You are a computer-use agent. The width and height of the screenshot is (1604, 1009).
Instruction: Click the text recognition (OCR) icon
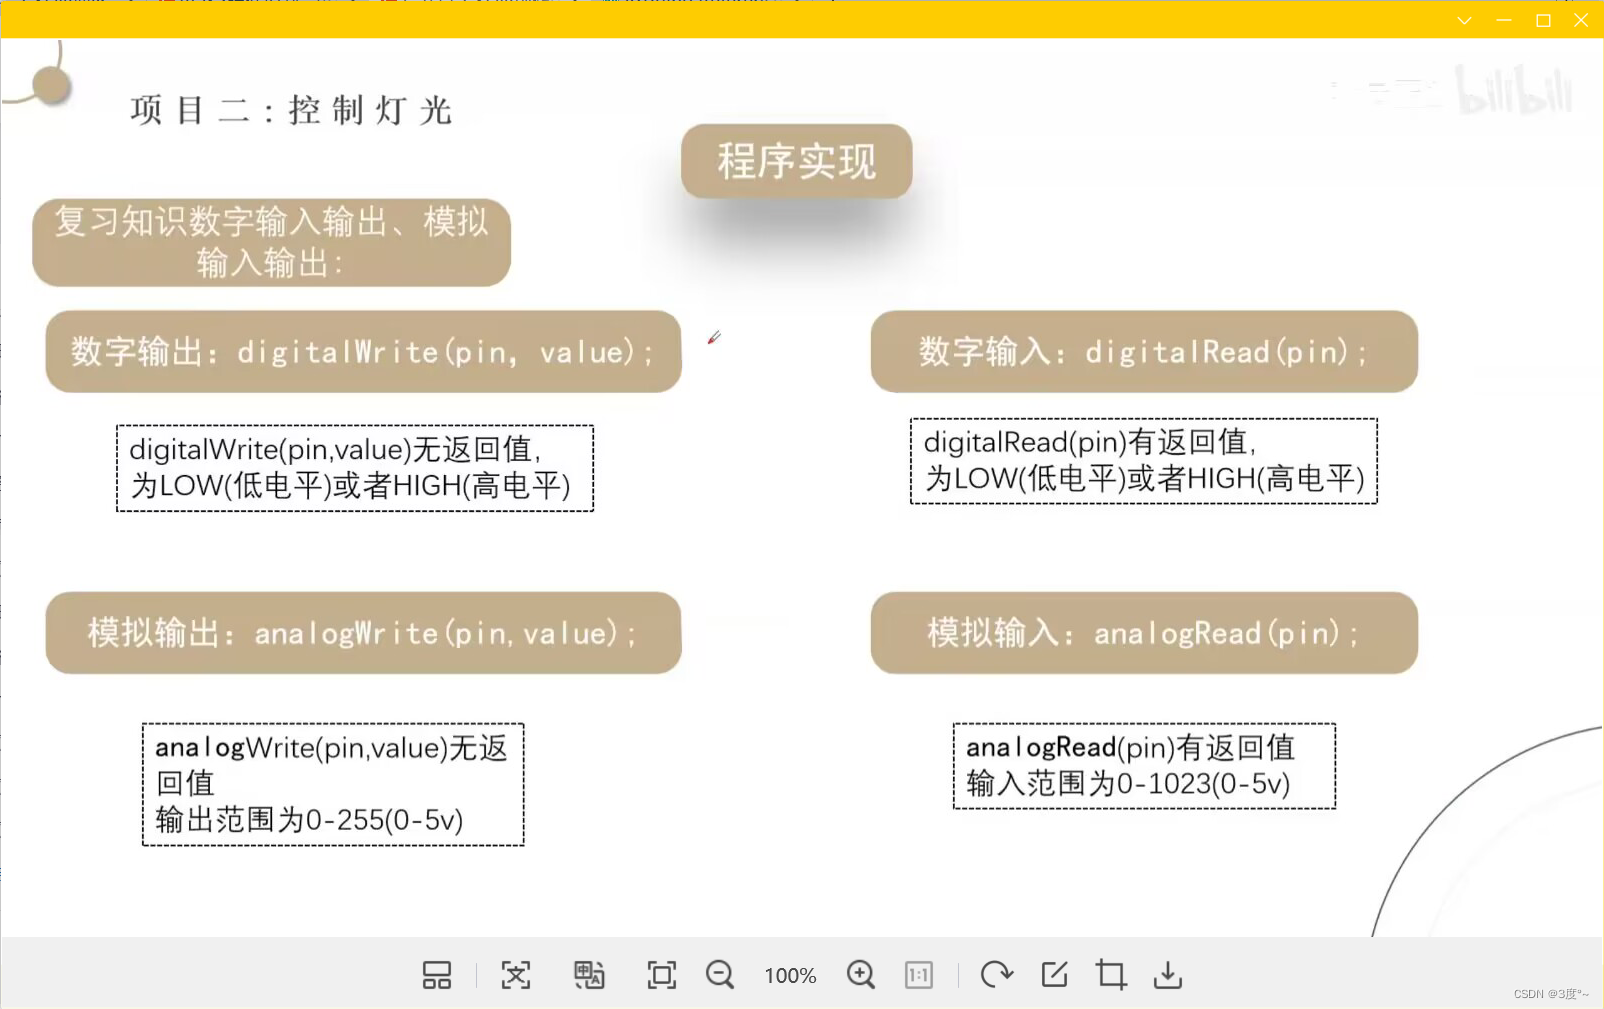516,975
